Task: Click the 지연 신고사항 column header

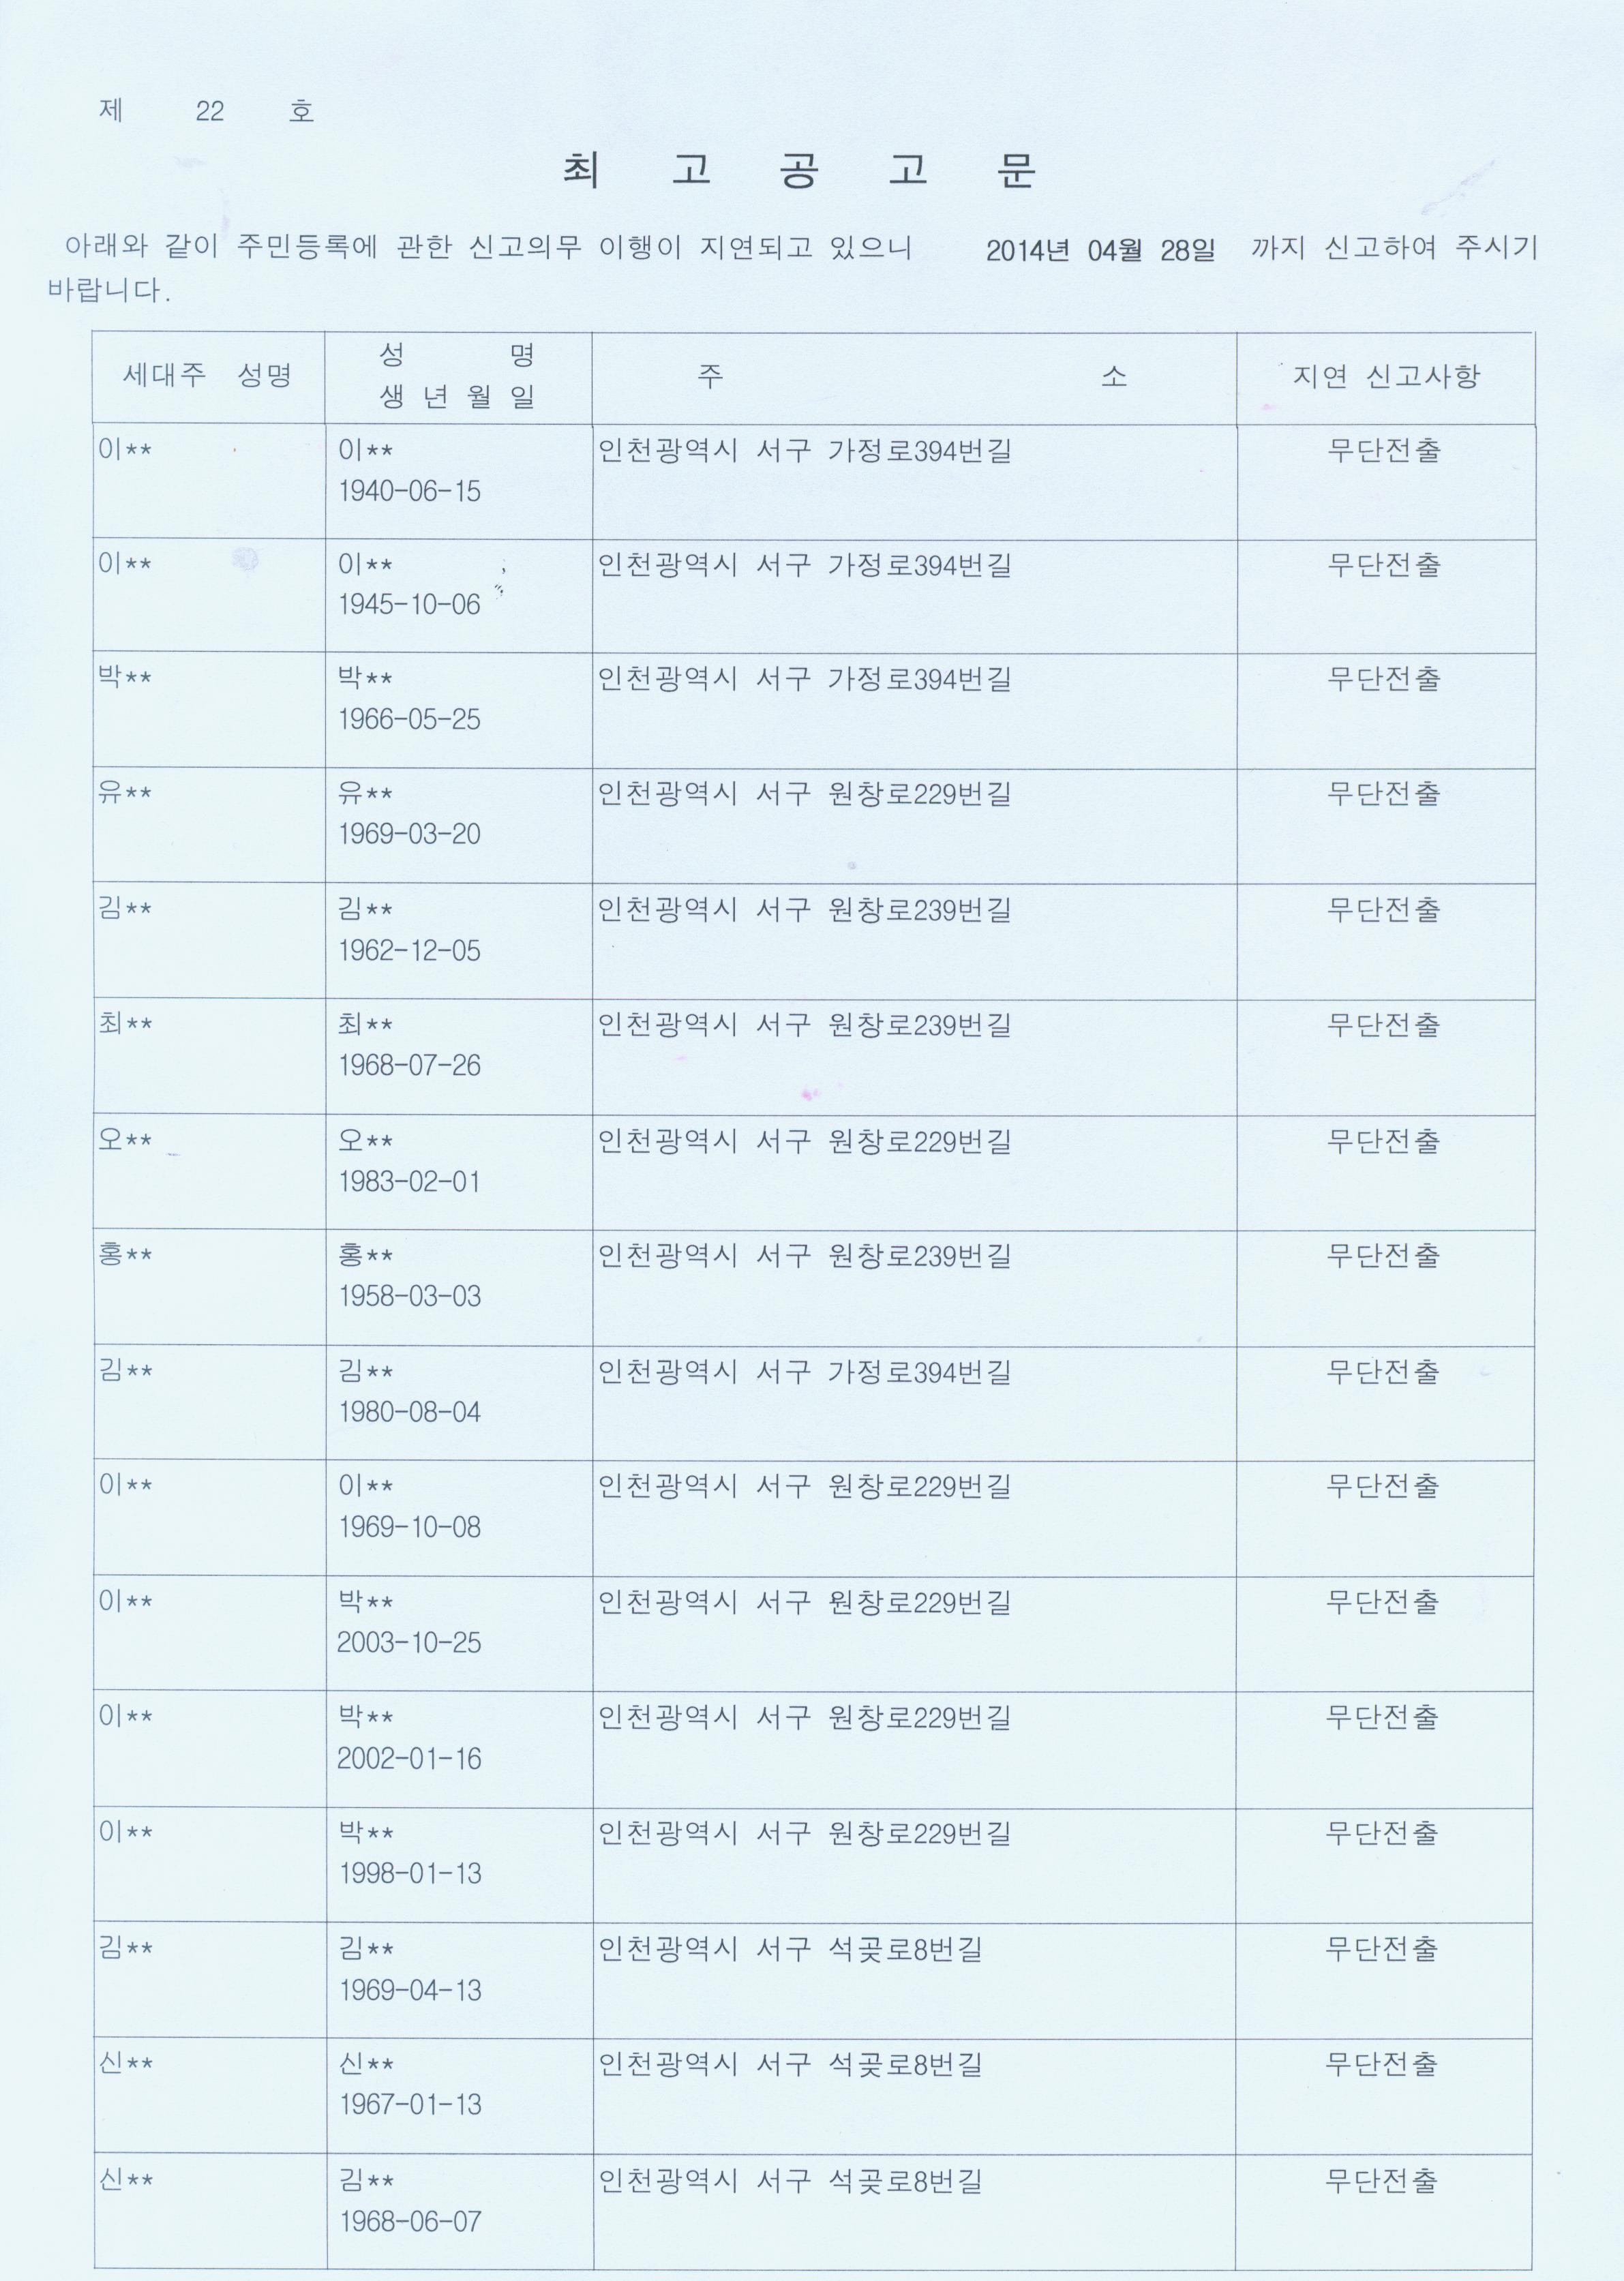Action: click(x=1385, y=376)
